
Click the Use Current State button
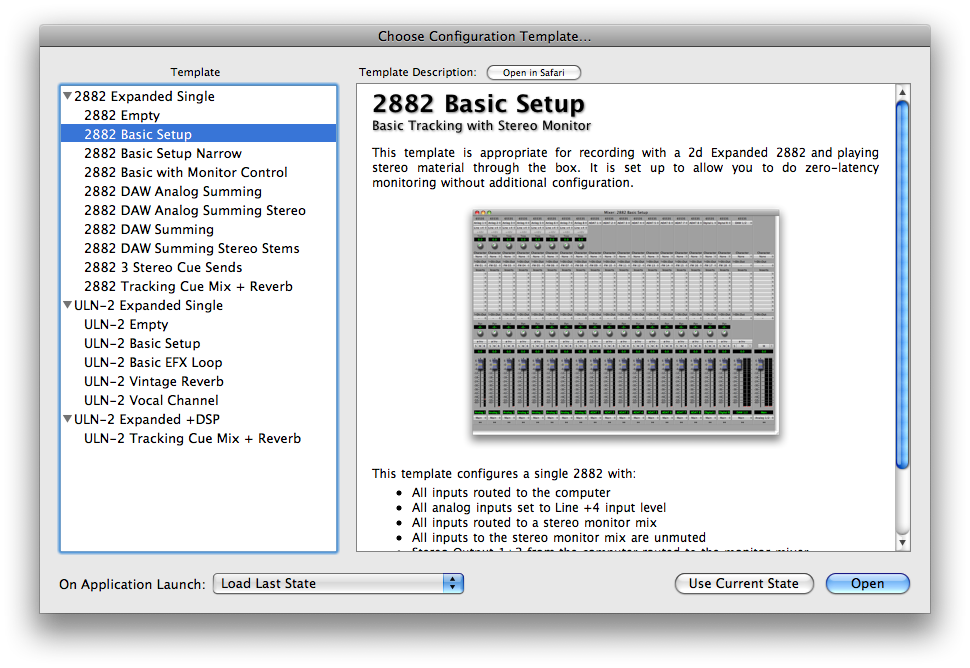[744, 583]
